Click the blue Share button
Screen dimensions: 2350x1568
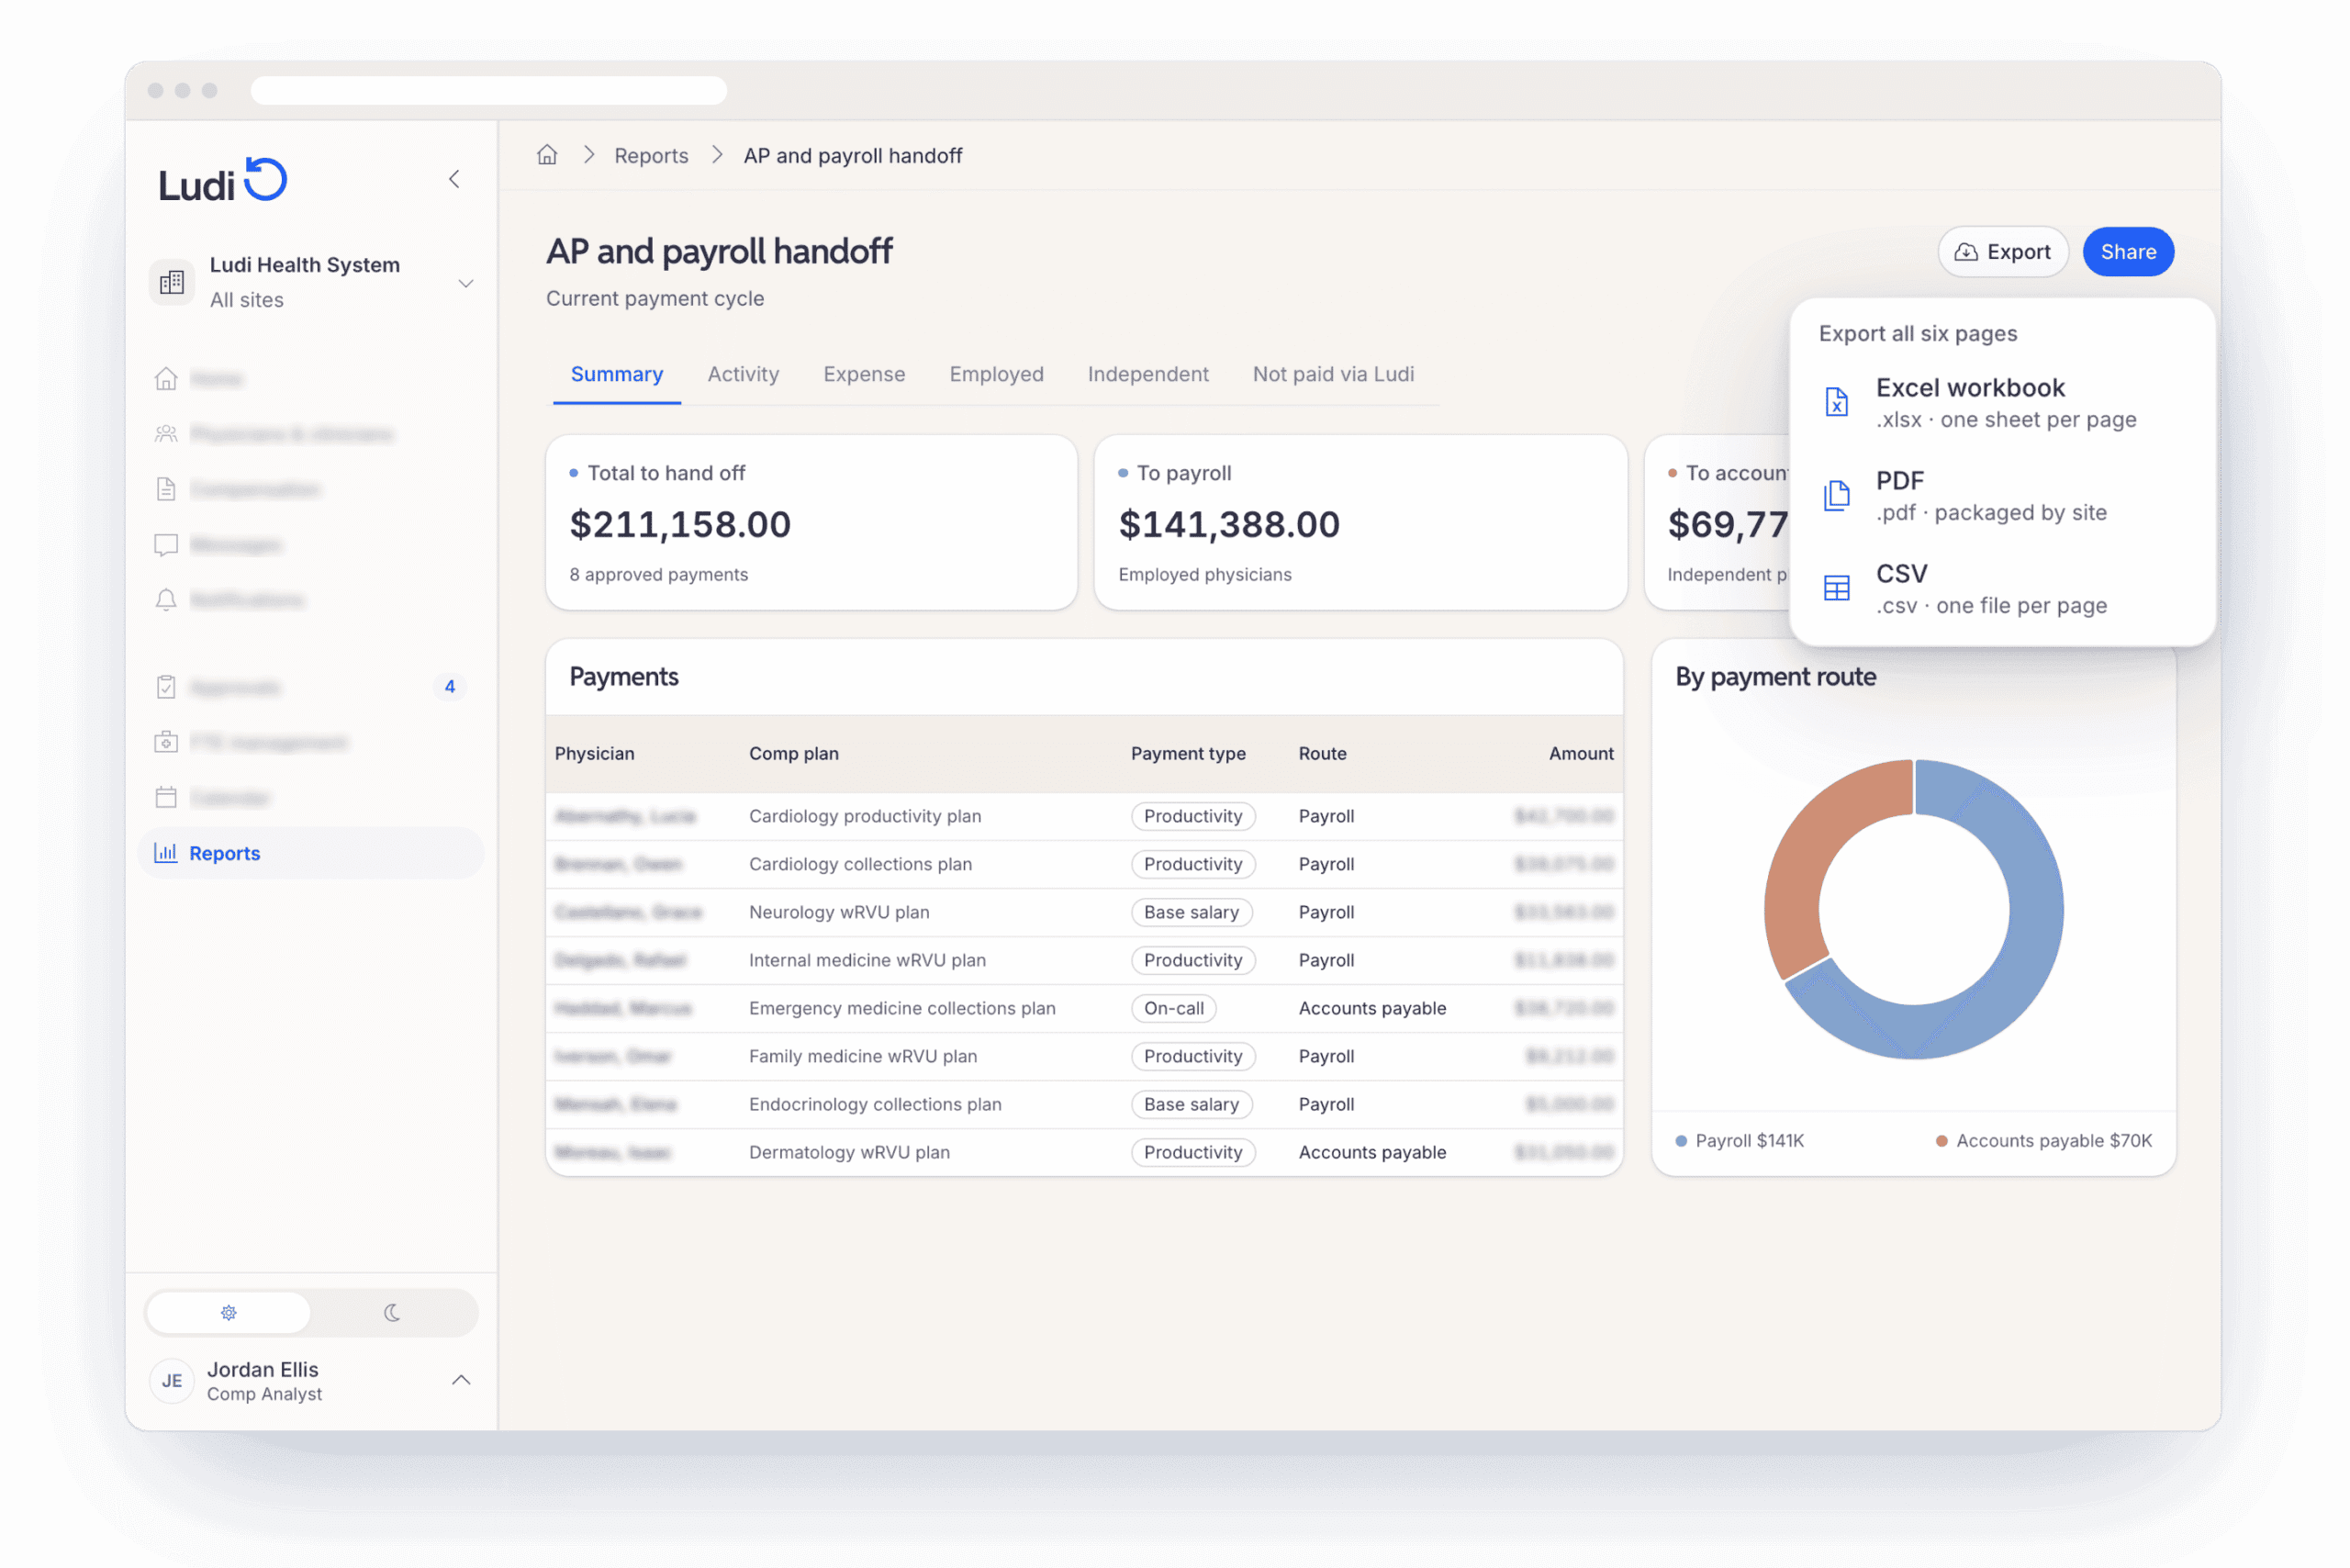2128,252
